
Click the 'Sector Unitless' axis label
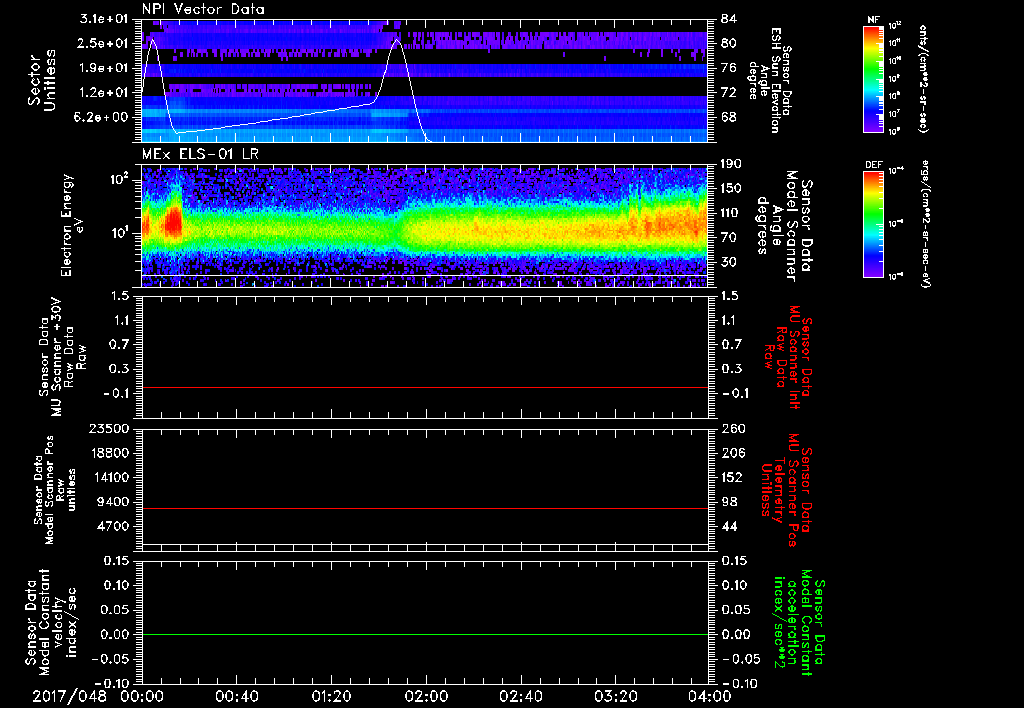(41, 80)
